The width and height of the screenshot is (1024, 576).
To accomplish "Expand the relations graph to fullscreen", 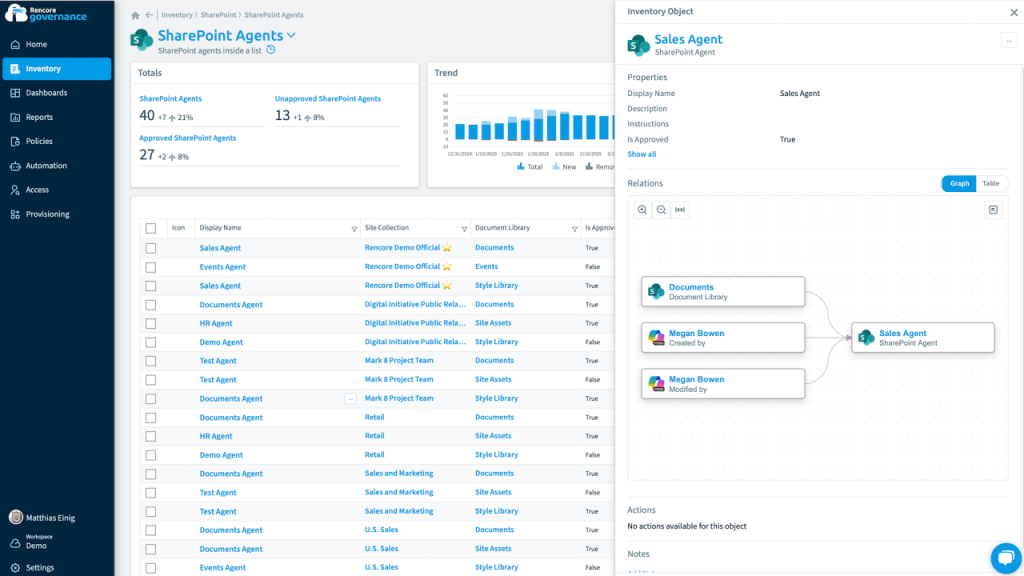I will click(992, 210).
